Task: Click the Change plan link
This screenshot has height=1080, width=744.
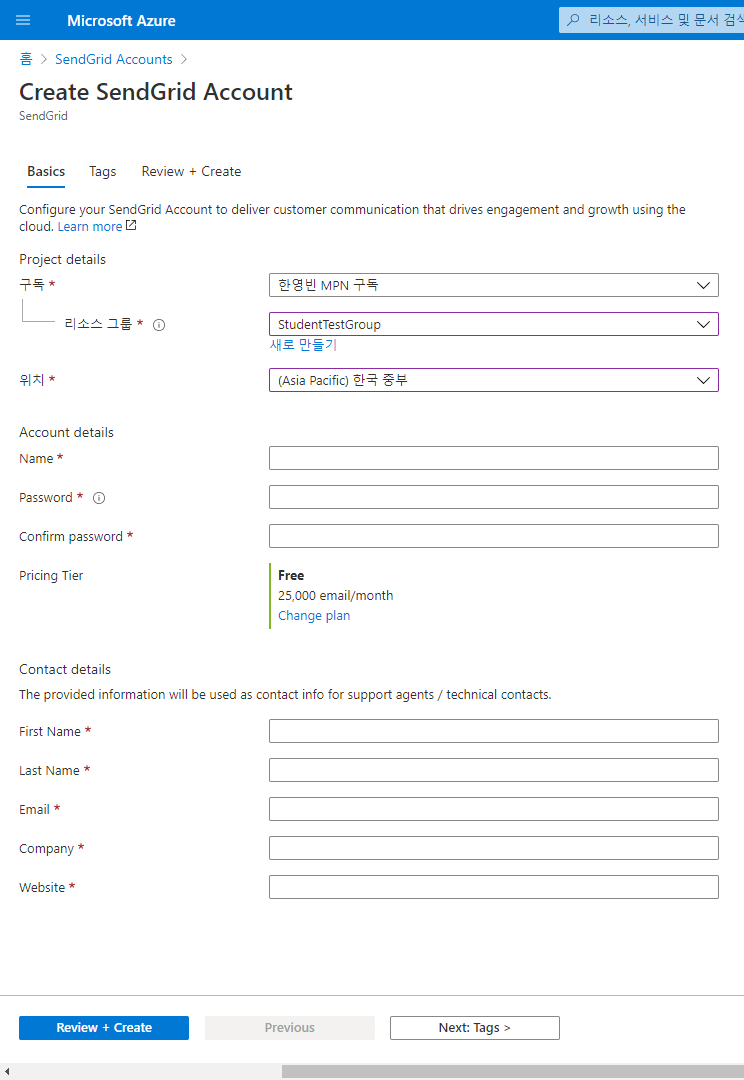Action: [x=314, y=616]
